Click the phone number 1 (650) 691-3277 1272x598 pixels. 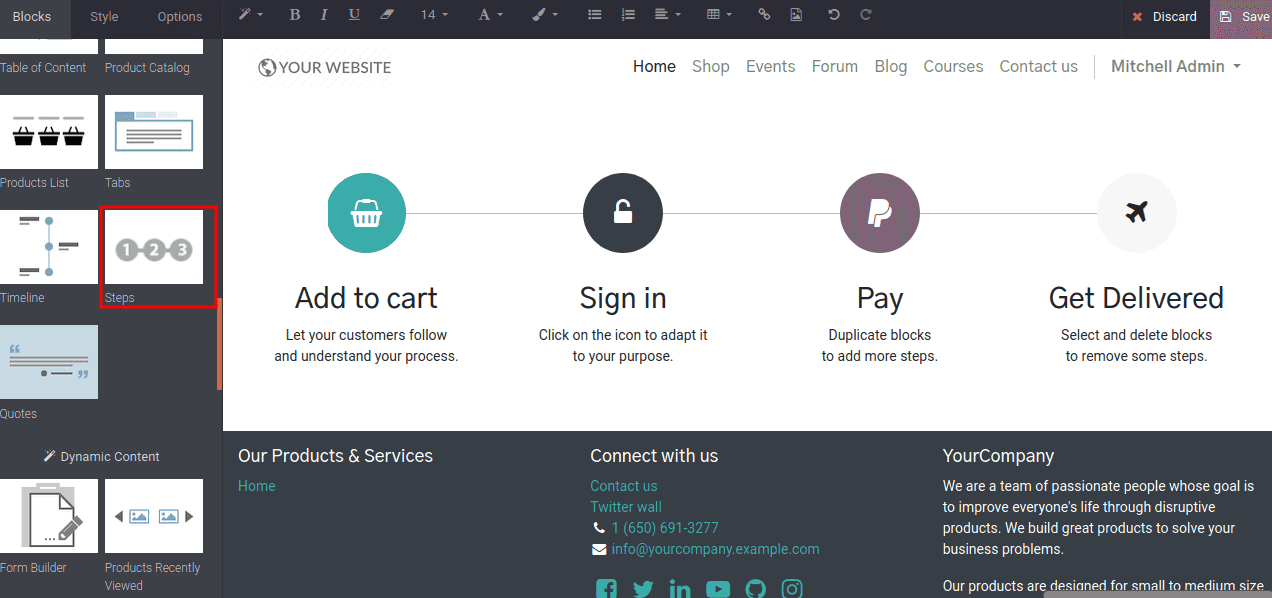coord(665,528)
